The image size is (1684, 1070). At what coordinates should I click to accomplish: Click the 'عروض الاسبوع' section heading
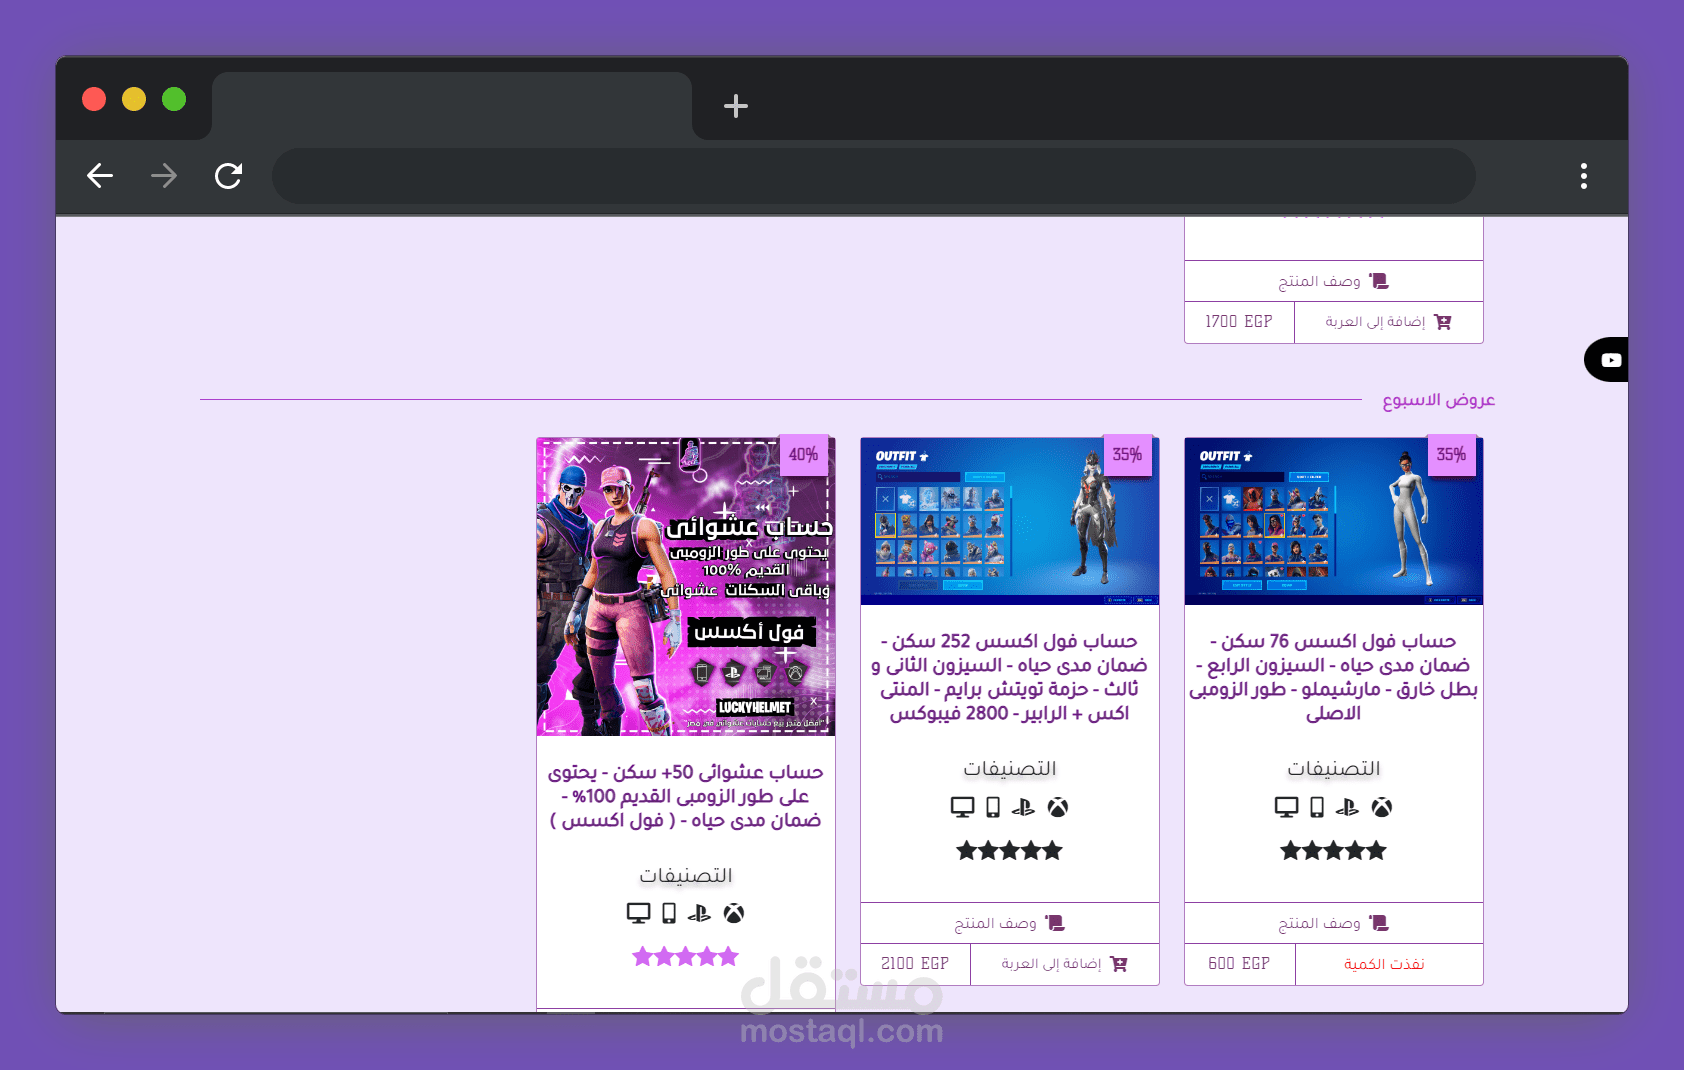[1438, 400]
